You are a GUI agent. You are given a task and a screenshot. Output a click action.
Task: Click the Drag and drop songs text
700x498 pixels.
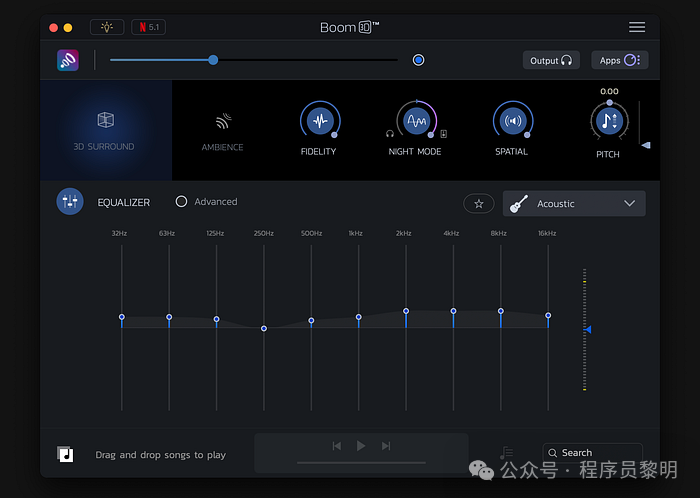click(161, 455)
